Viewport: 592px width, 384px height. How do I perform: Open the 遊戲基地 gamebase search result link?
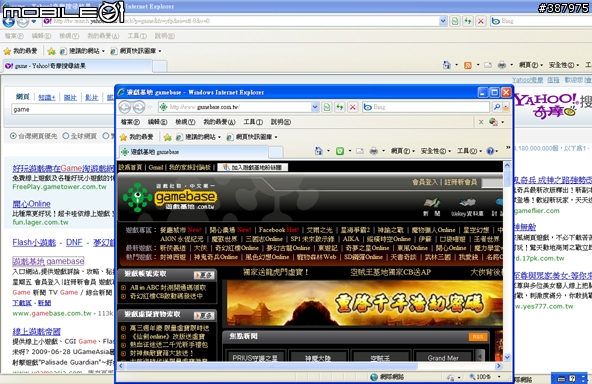click(x=48, y=261)
